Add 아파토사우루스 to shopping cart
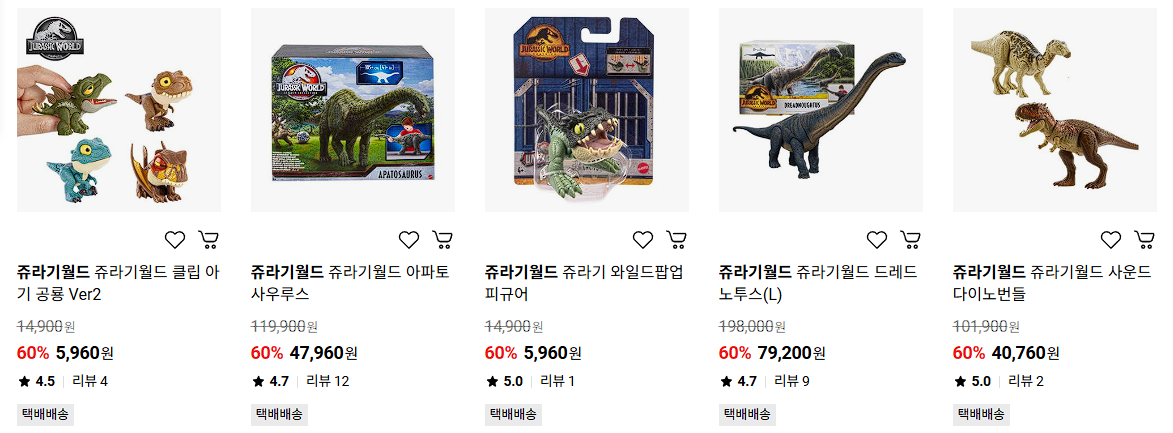 click(x=443, y=239)
